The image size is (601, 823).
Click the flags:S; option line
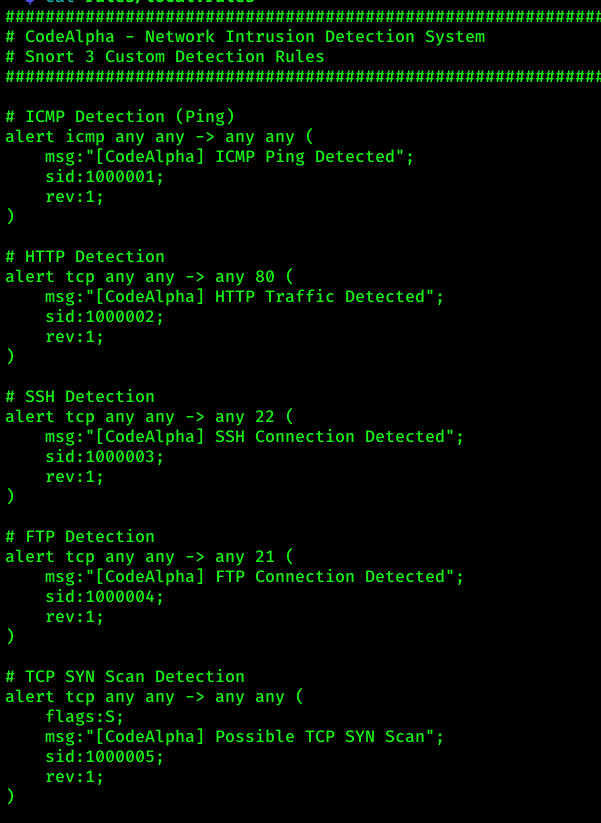click(85, 717)
